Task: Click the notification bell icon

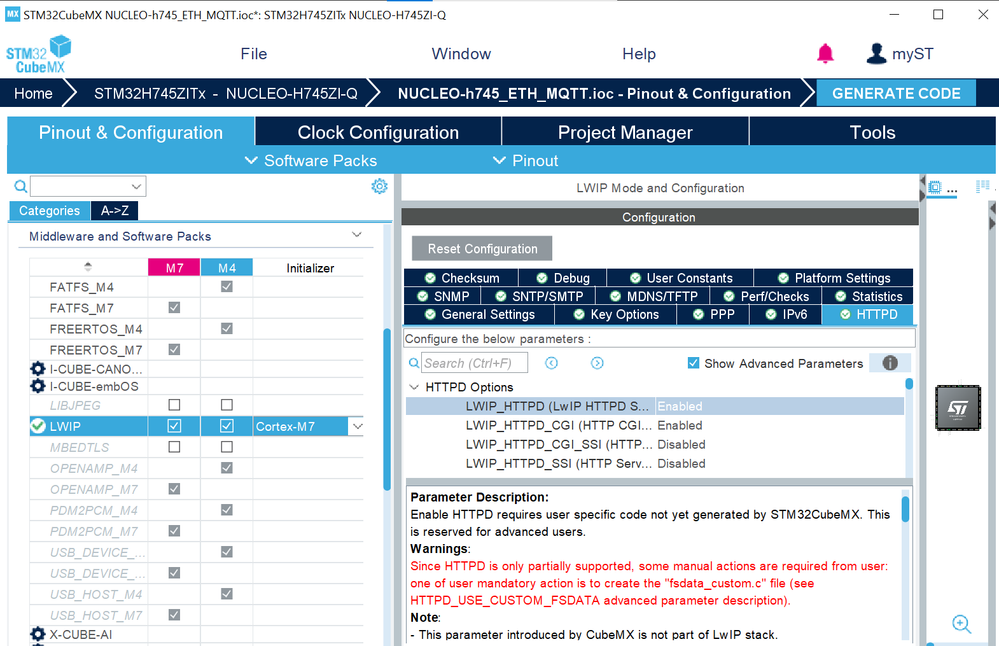Action: click(x=825, y=54)
